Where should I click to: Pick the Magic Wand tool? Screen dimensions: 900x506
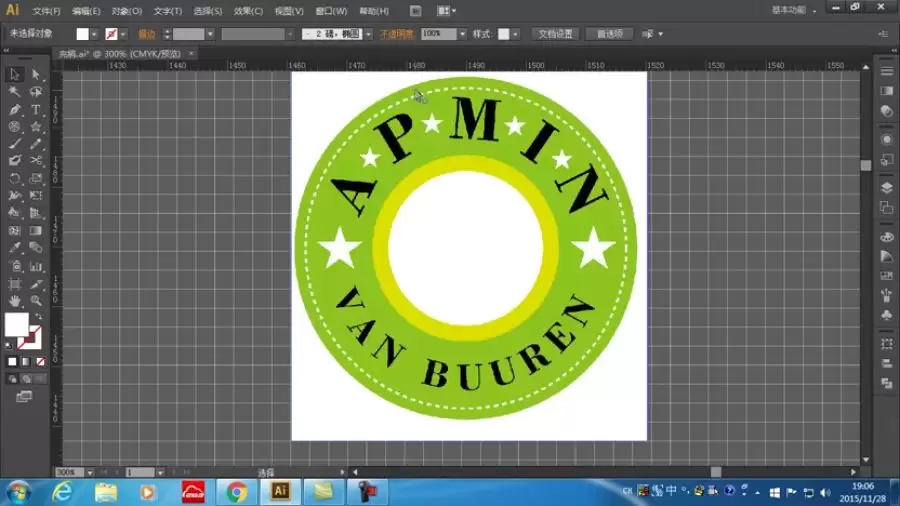pos(14,92)
